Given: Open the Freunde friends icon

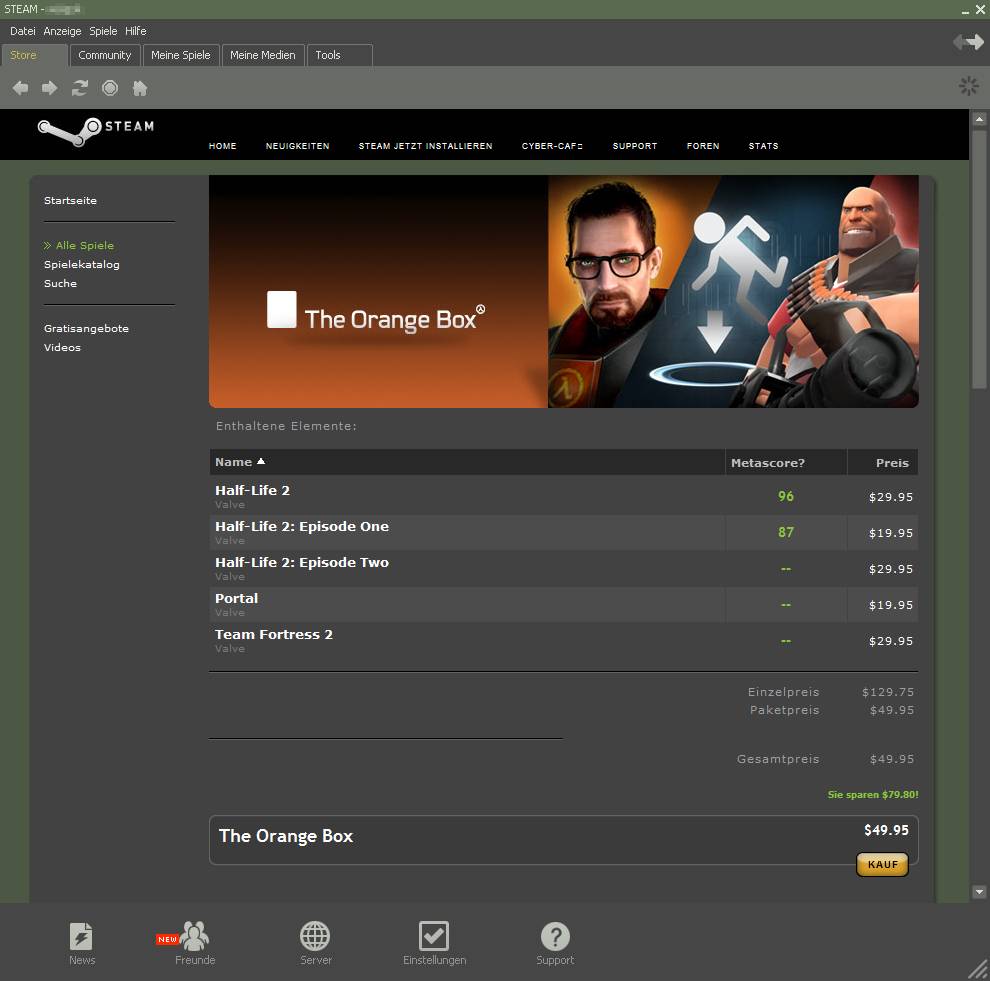Looking at the screenshot, I should (194, 937).
